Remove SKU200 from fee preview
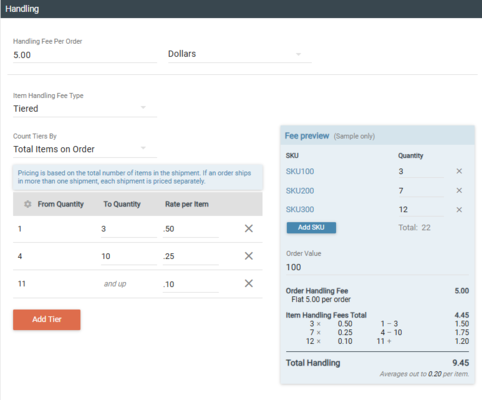The image size is (482, 400). tap(459, 190)
